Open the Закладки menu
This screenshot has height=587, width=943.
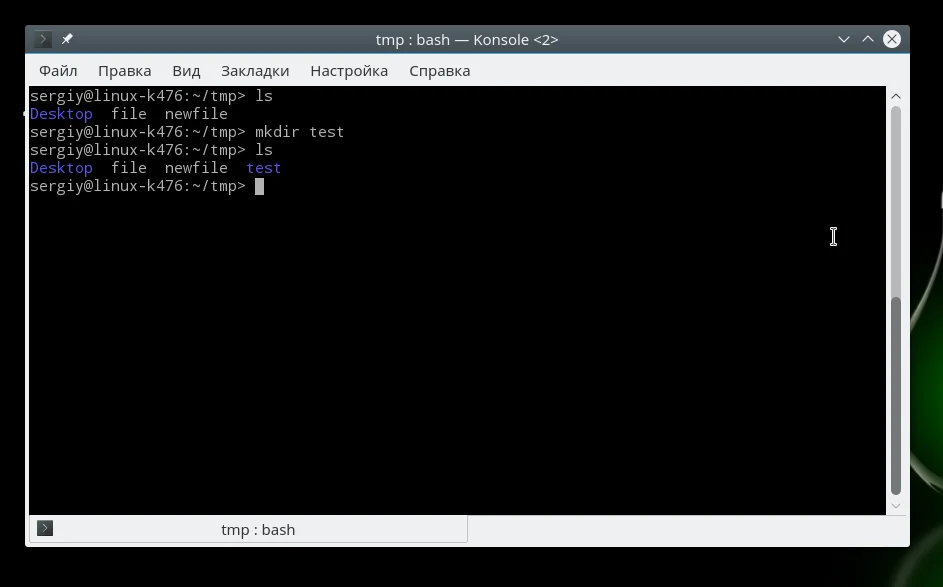point(255,71)
